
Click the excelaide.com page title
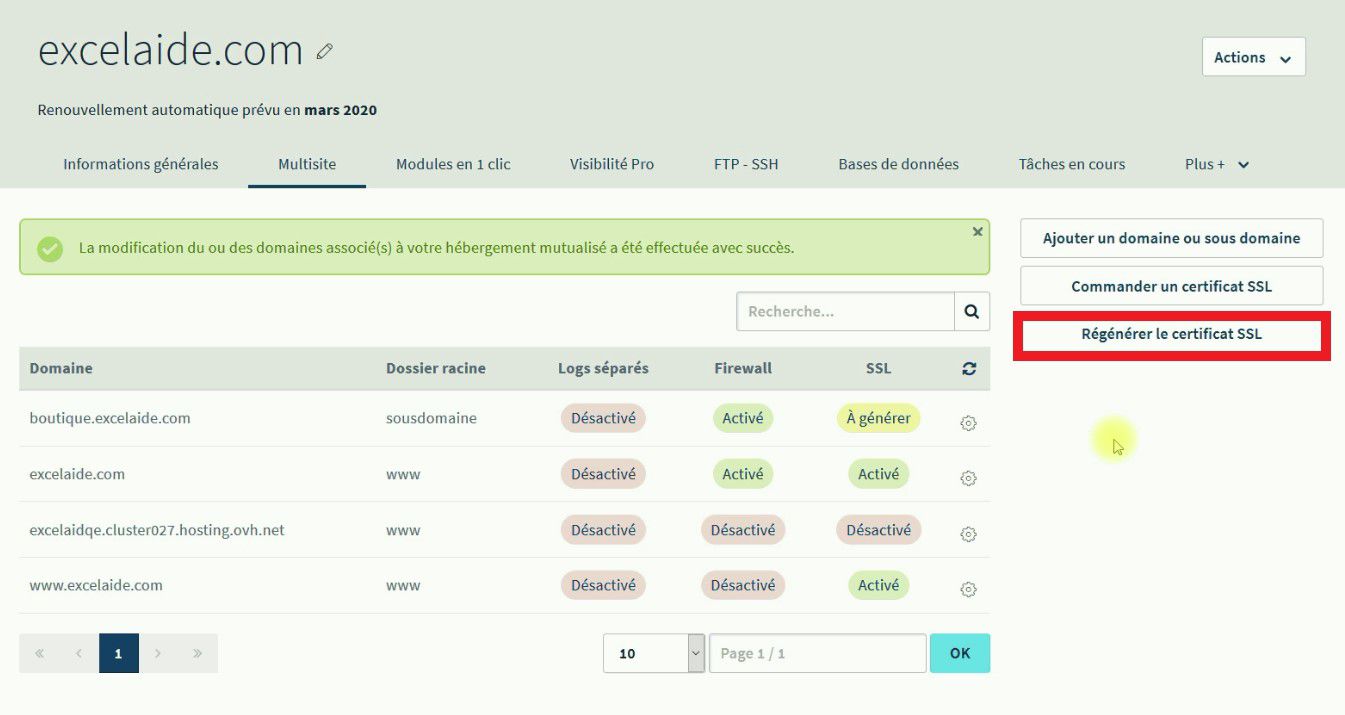170,50
